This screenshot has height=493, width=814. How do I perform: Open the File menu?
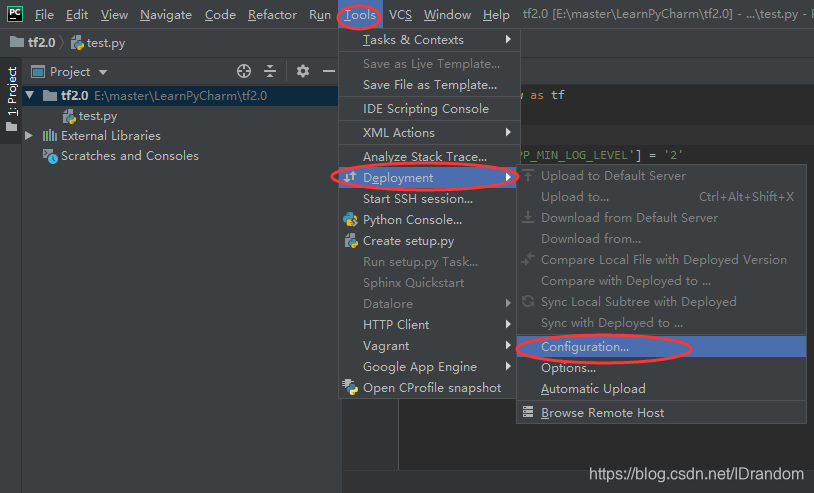[x=44, y=15]
